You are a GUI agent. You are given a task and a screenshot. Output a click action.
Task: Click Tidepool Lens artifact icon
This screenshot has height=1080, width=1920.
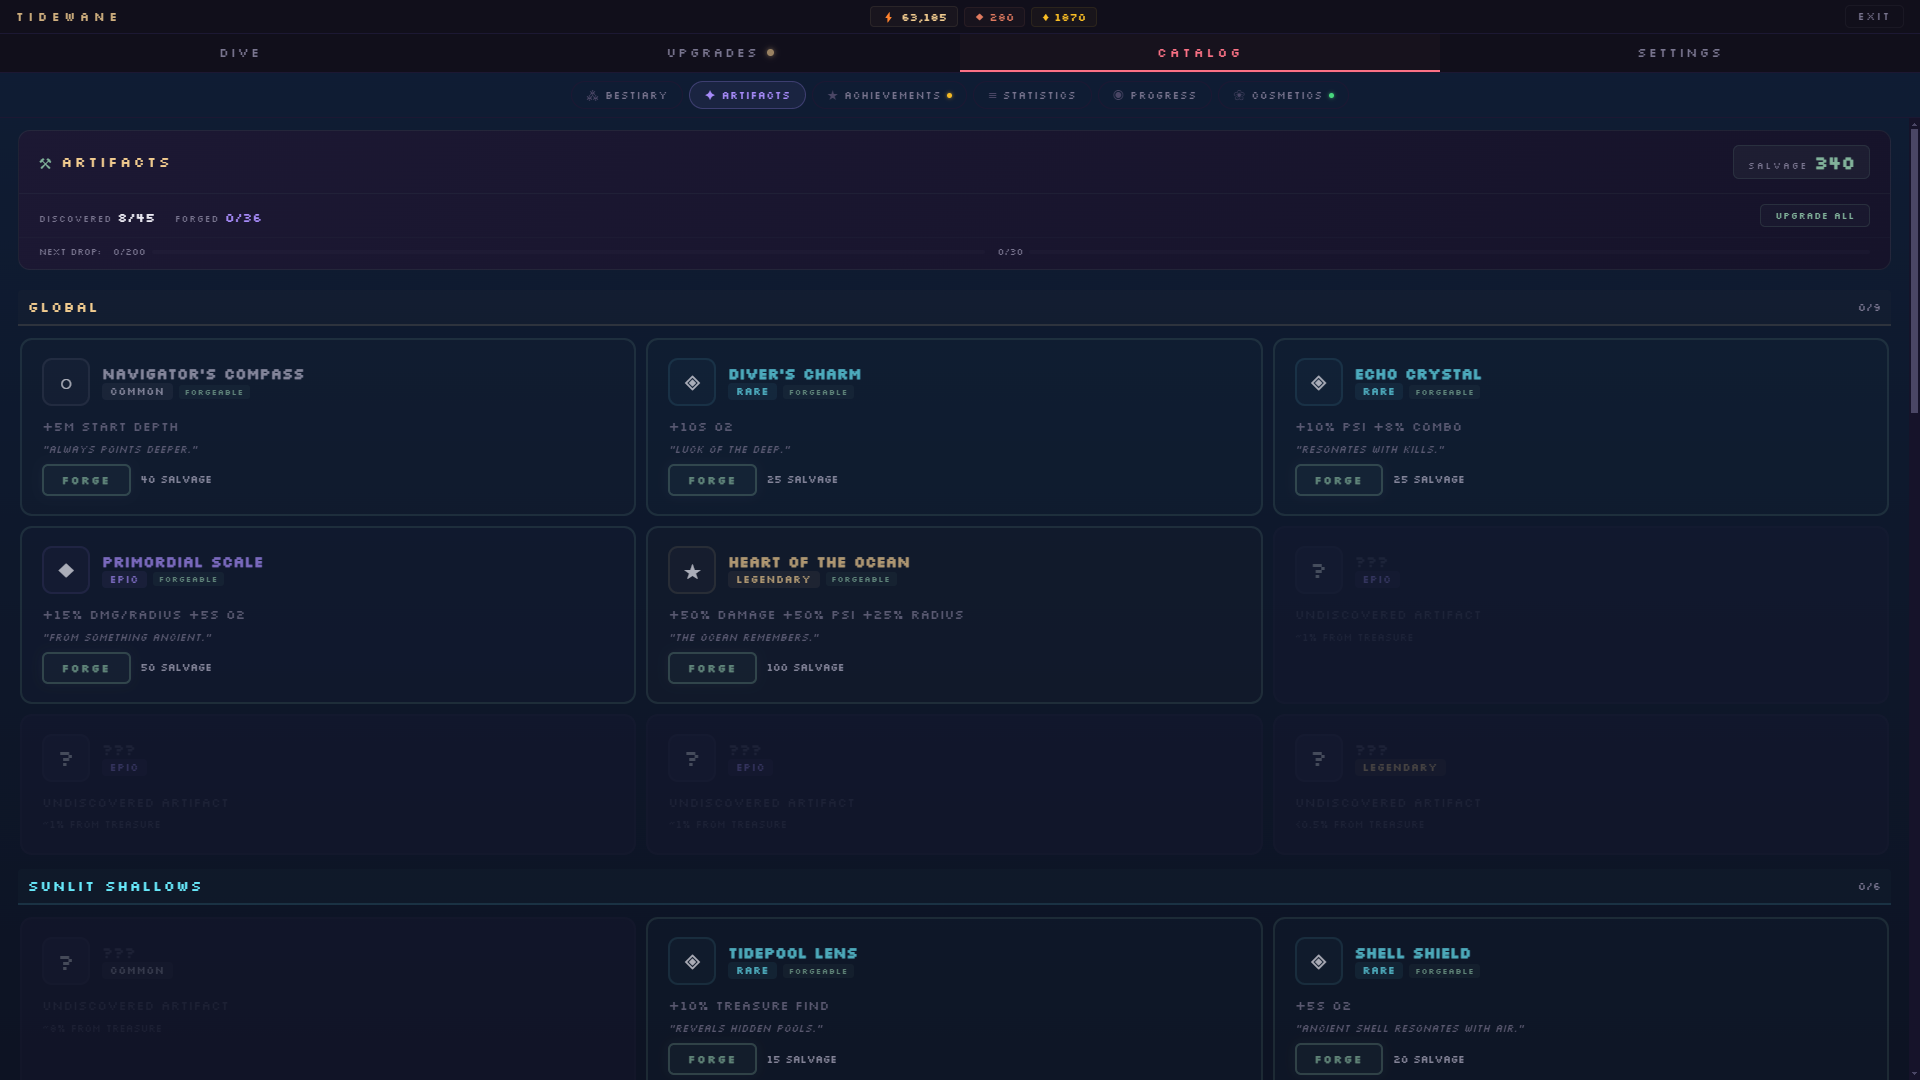(x=692, y=962)
